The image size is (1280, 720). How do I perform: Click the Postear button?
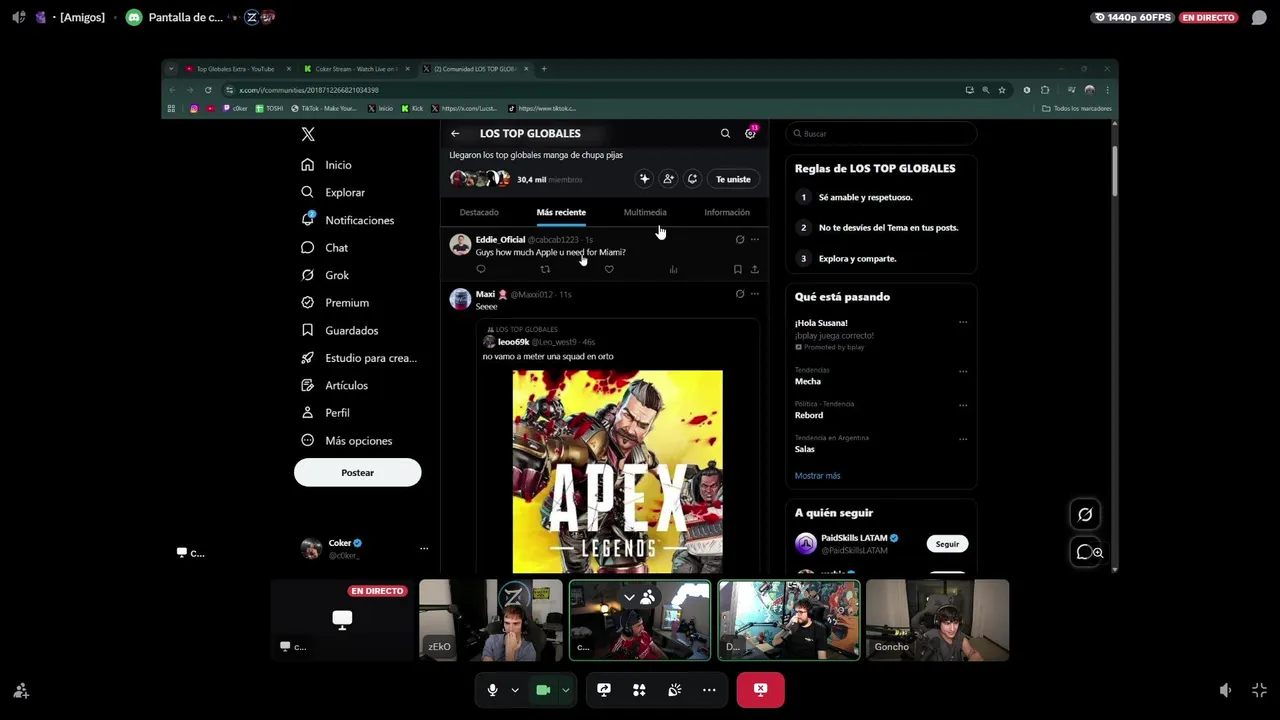point(358,472)
